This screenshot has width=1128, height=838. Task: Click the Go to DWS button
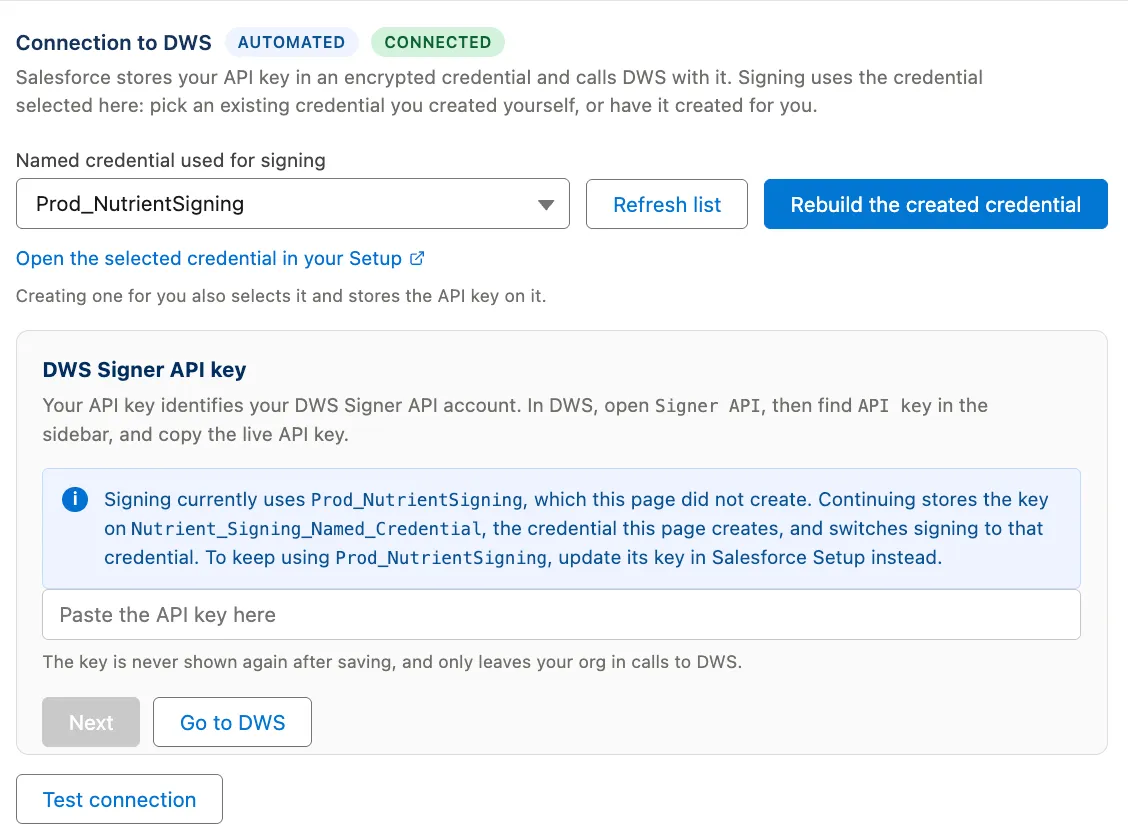[x=232, y=722]
